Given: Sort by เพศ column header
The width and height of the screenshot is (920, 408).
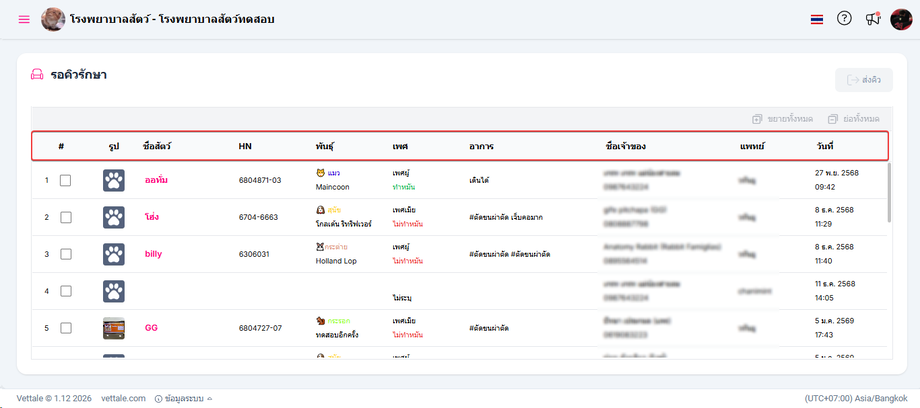Looking at the screenshot, I should point(400,146).
